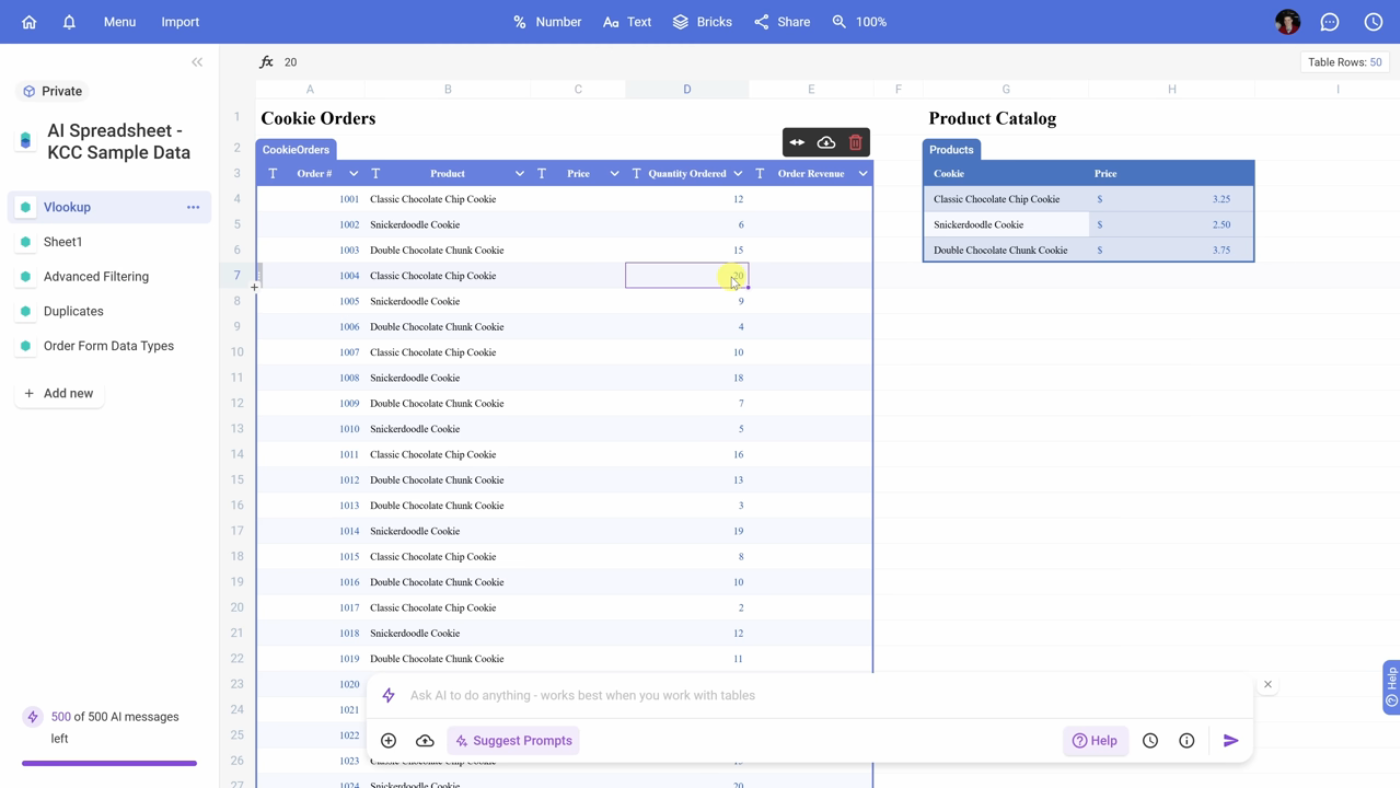Viewport: 1400px width, 788px height.
Task: Collapse the left sidebar
Action: point(197,62)
